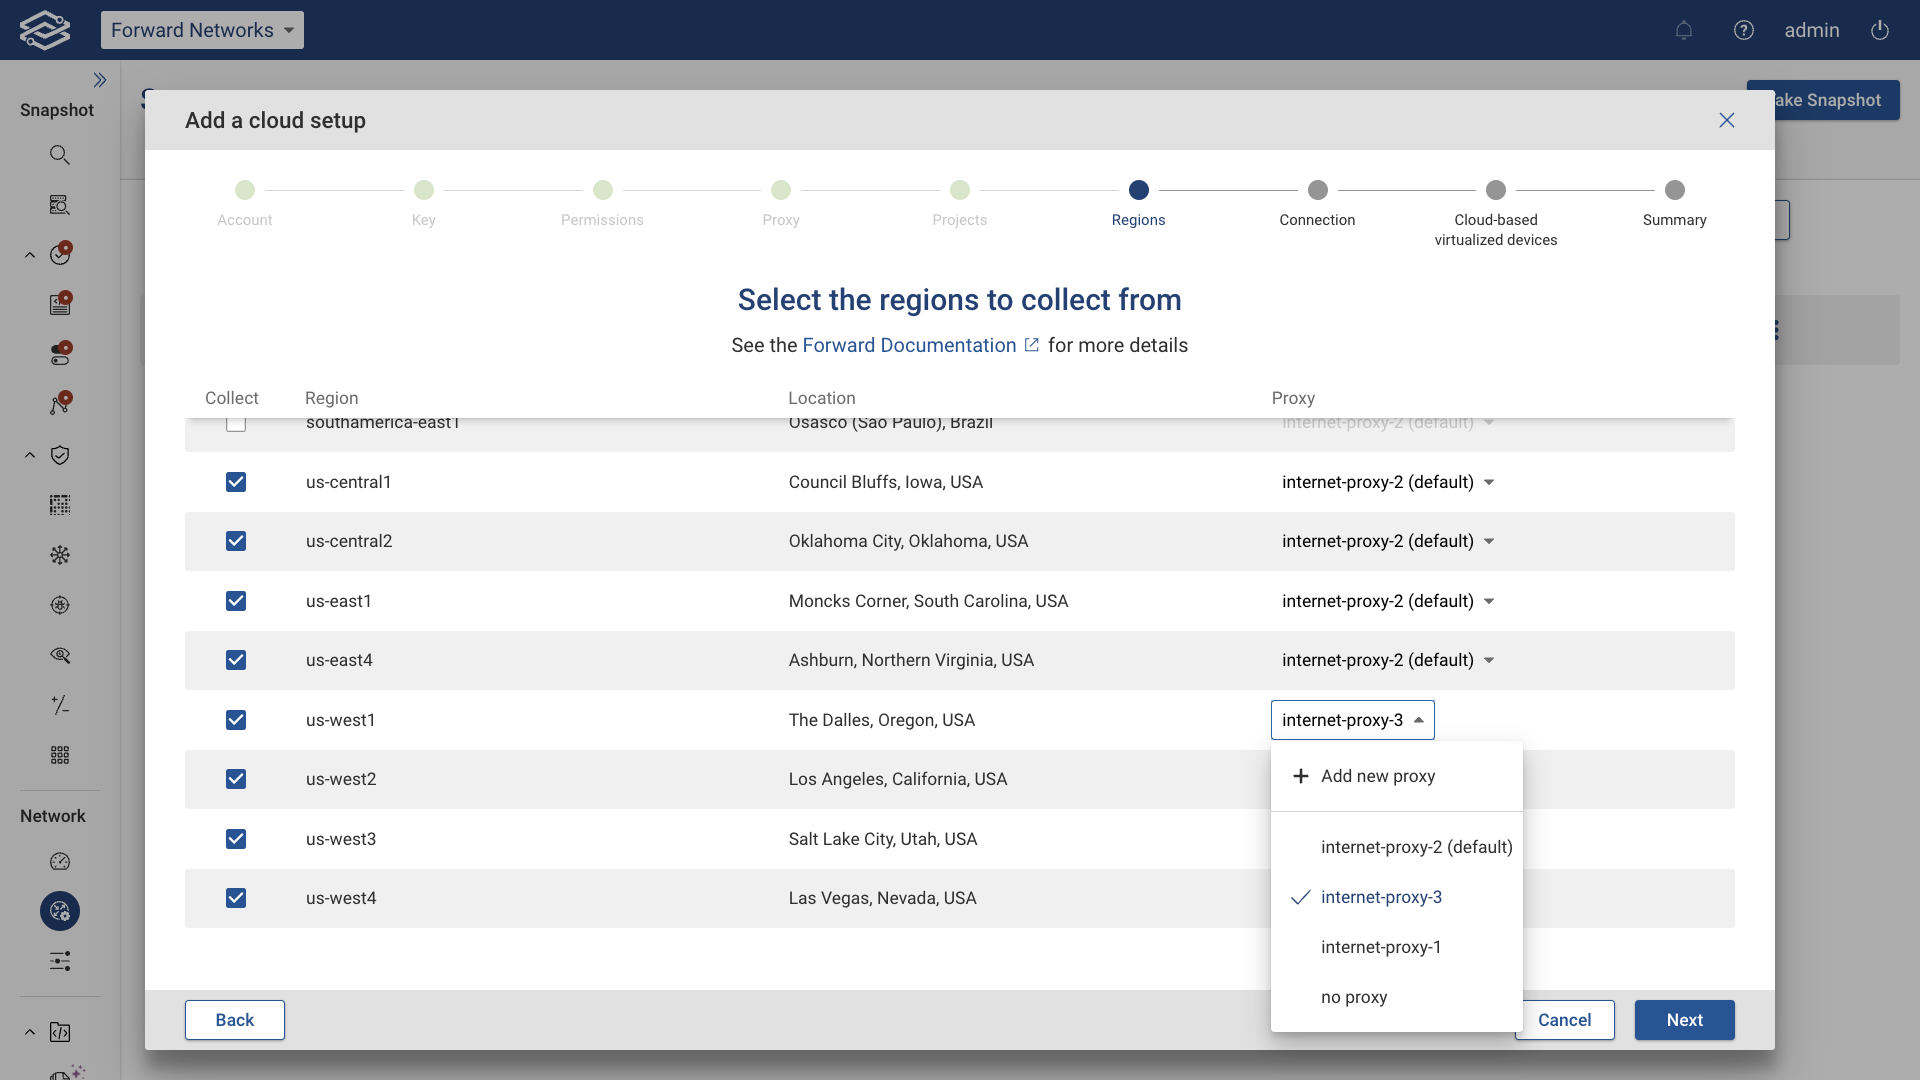Open the sidebar dashboard gauge icon

[60, 861]
